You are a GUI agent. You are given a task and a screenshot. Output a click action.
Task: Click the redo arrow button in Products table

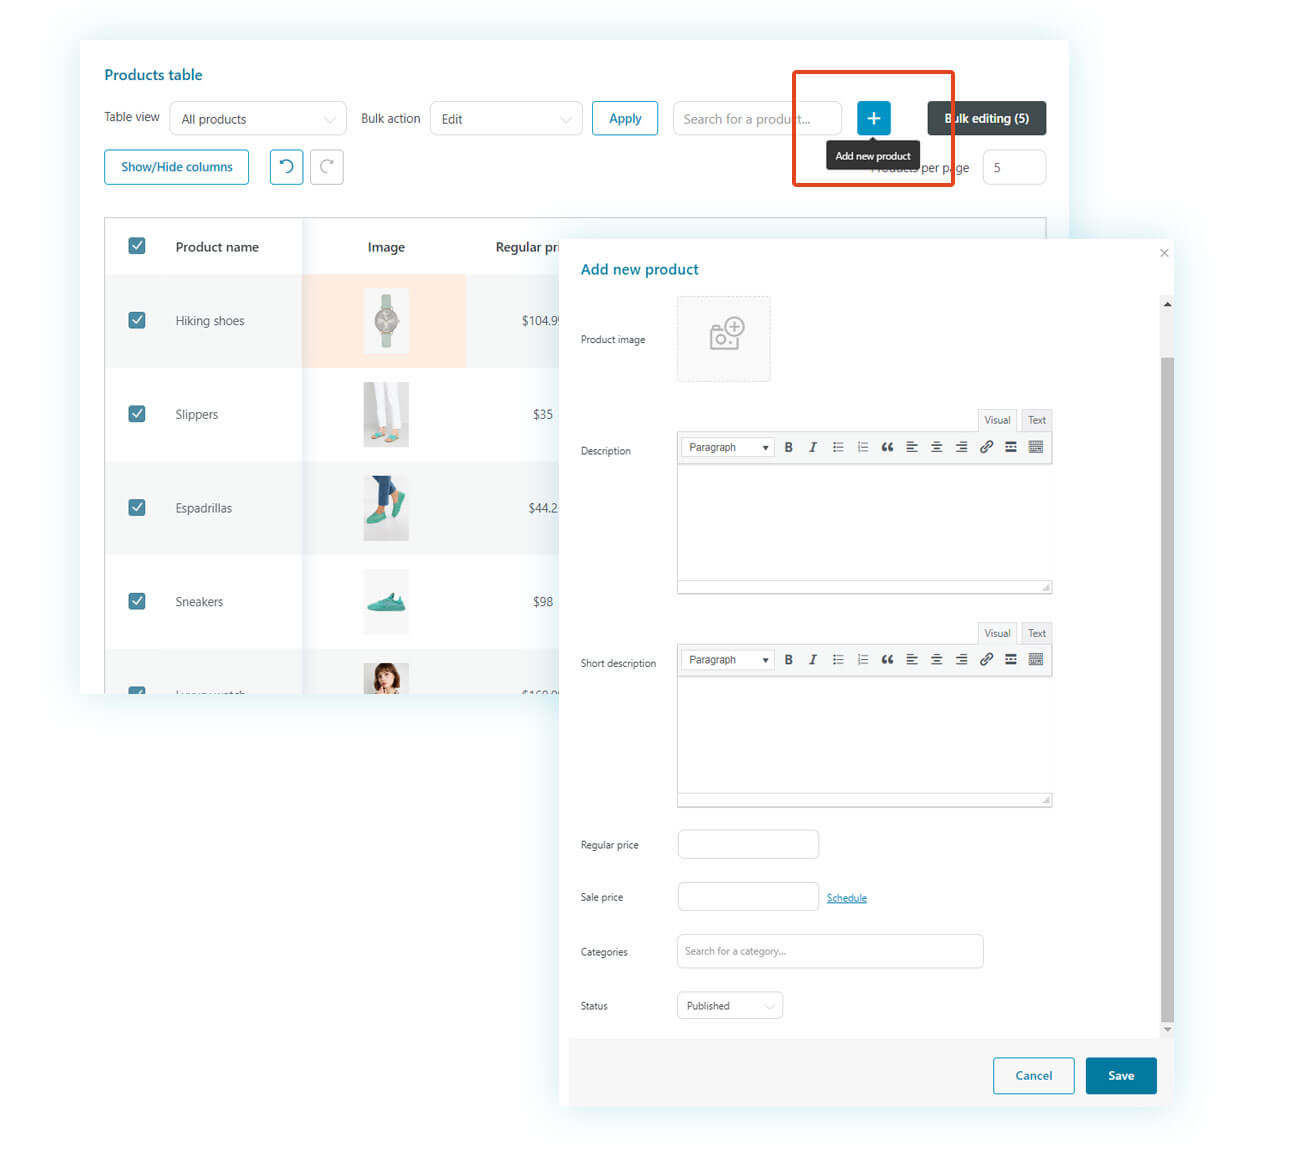pyautogui.click(x=327, y=167)
